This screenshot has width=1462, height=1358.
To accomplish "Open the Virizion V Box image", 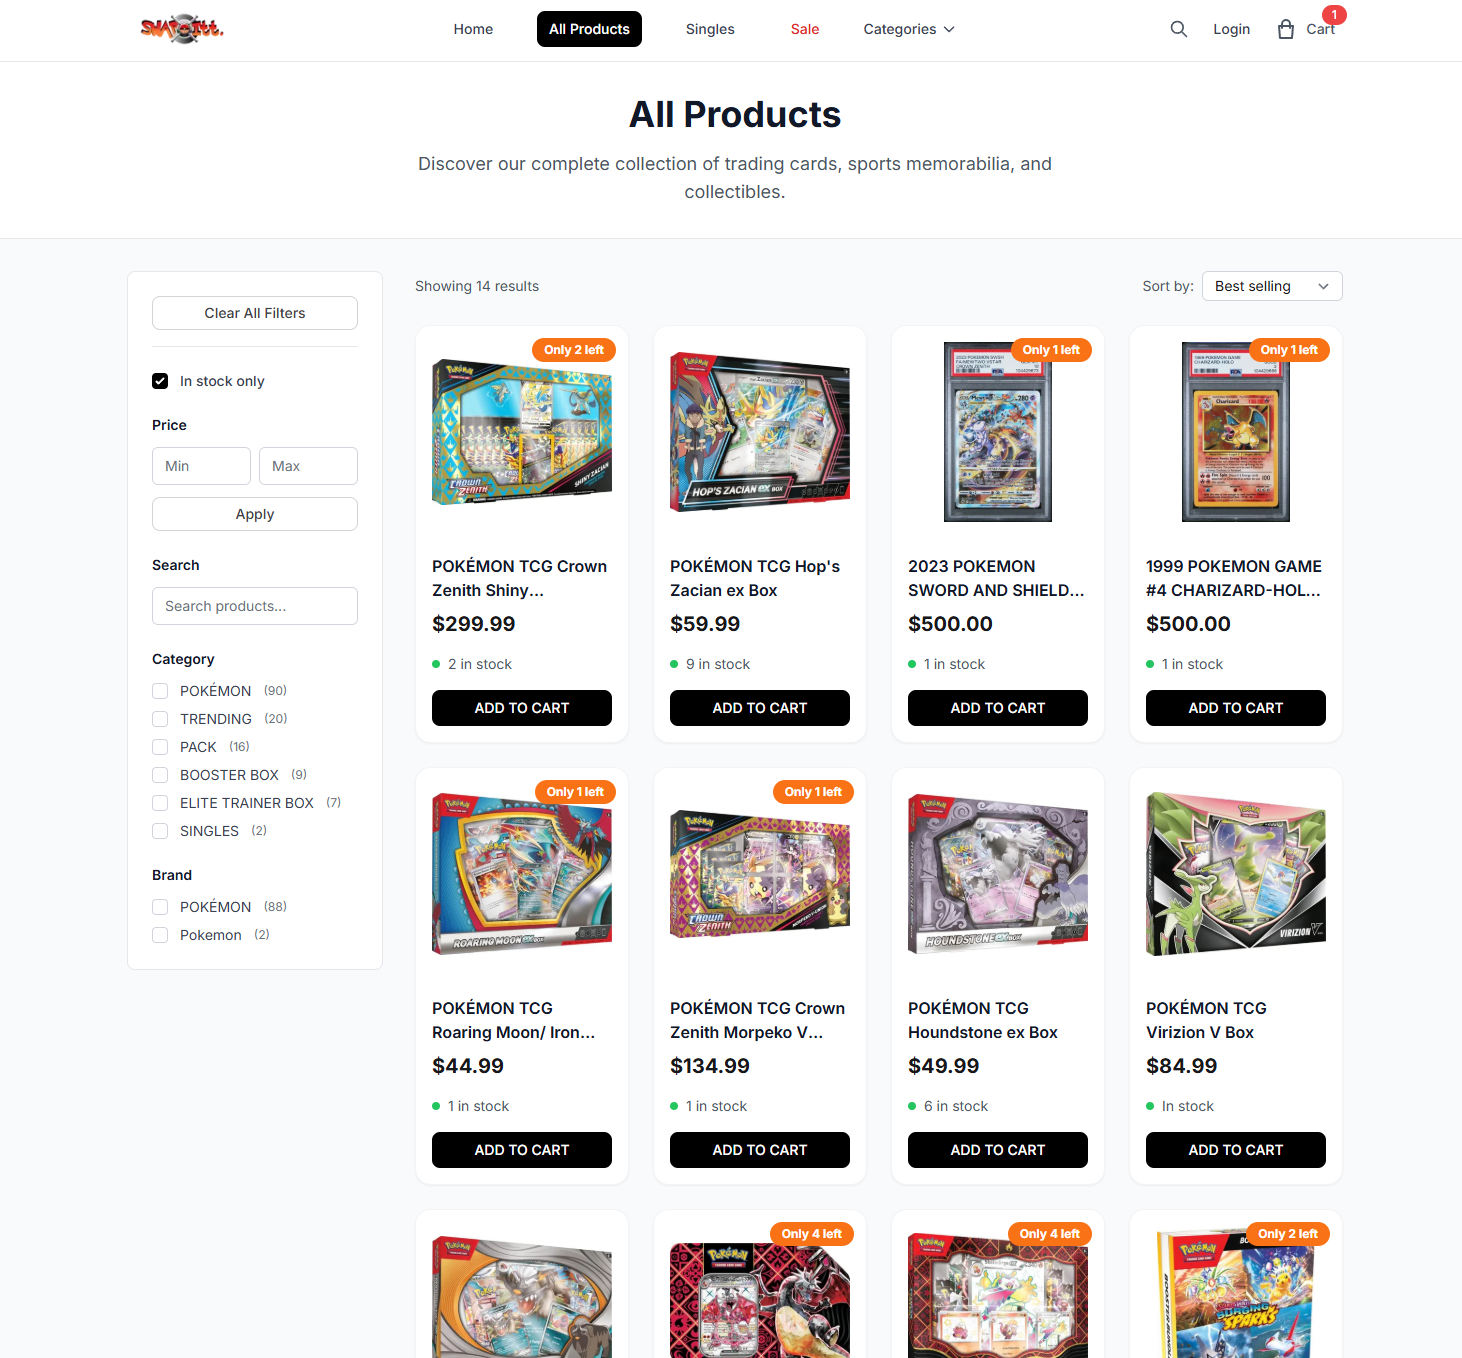I will [x=1236, y=874].
